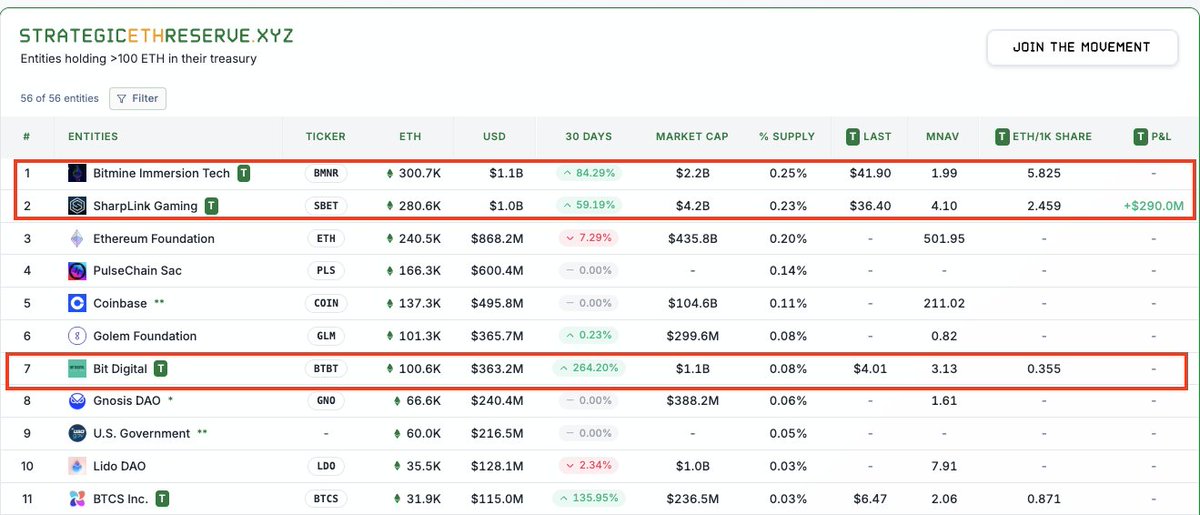Click the COIN ticker badge
This screenshot has width=1200, height=515.
325,303
